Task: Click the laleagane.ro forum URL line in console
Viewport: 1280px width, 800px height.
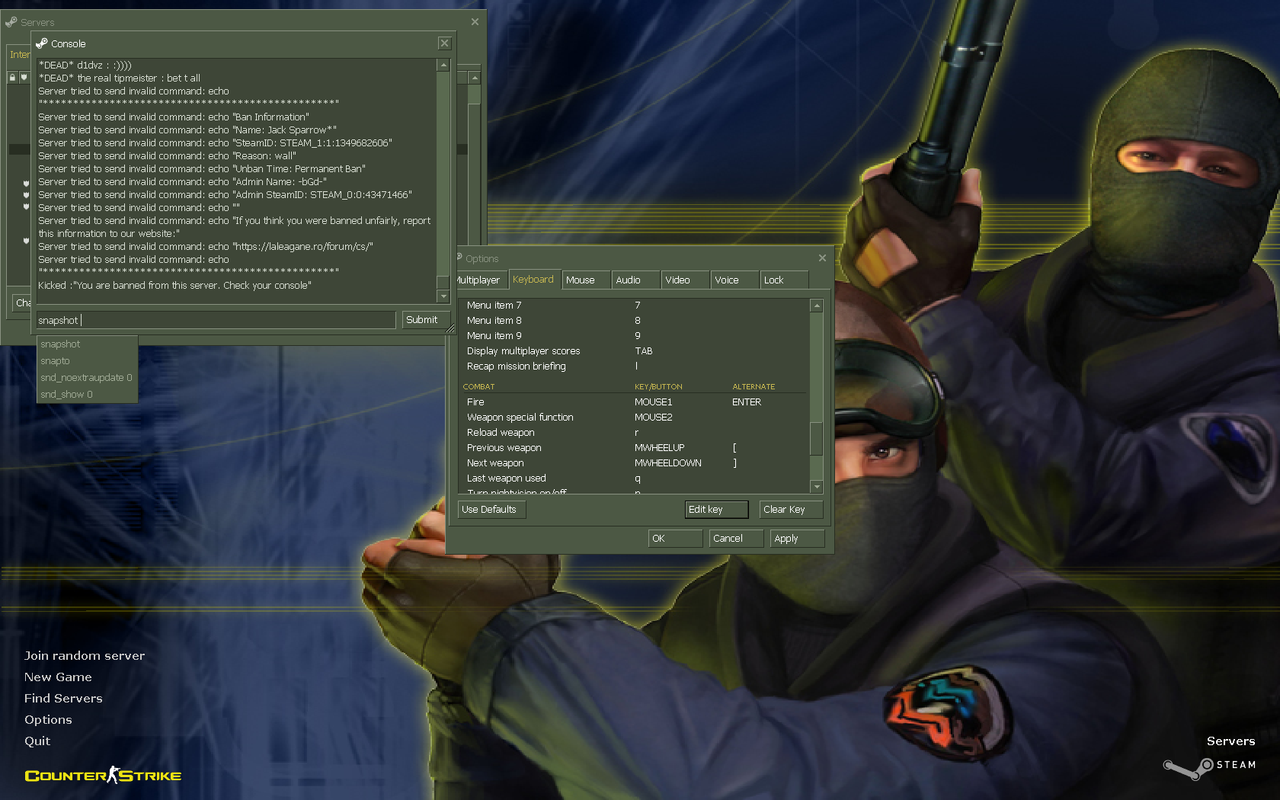Action: click(x=205, y=247)
